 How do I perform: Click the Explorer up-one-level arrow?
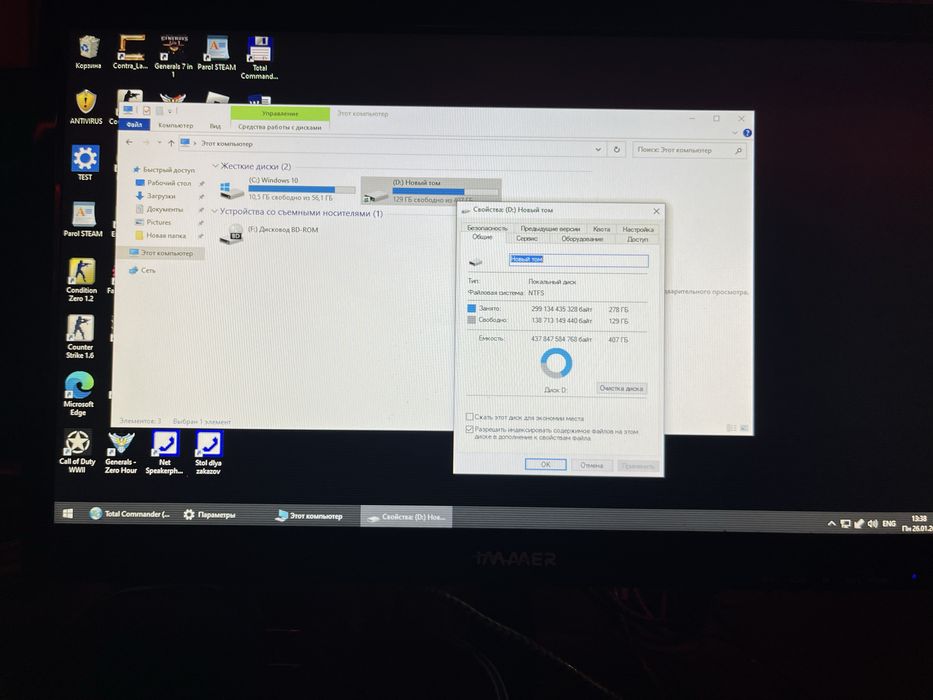click(x=171, y=143)
